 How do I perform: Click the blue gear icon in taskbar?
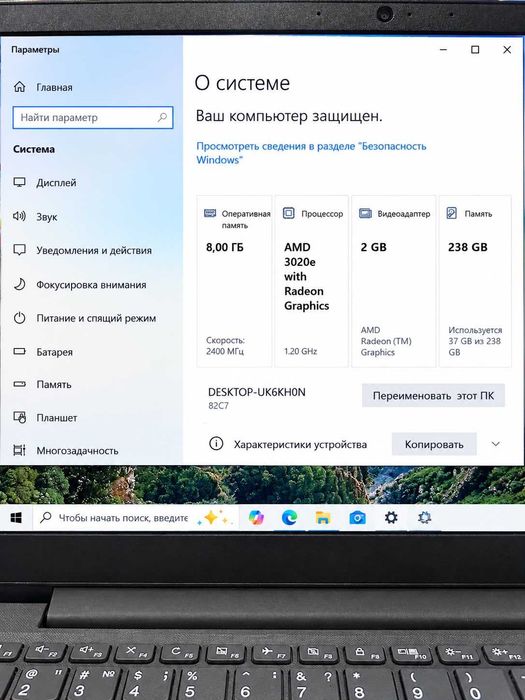[x=424, y=518]
